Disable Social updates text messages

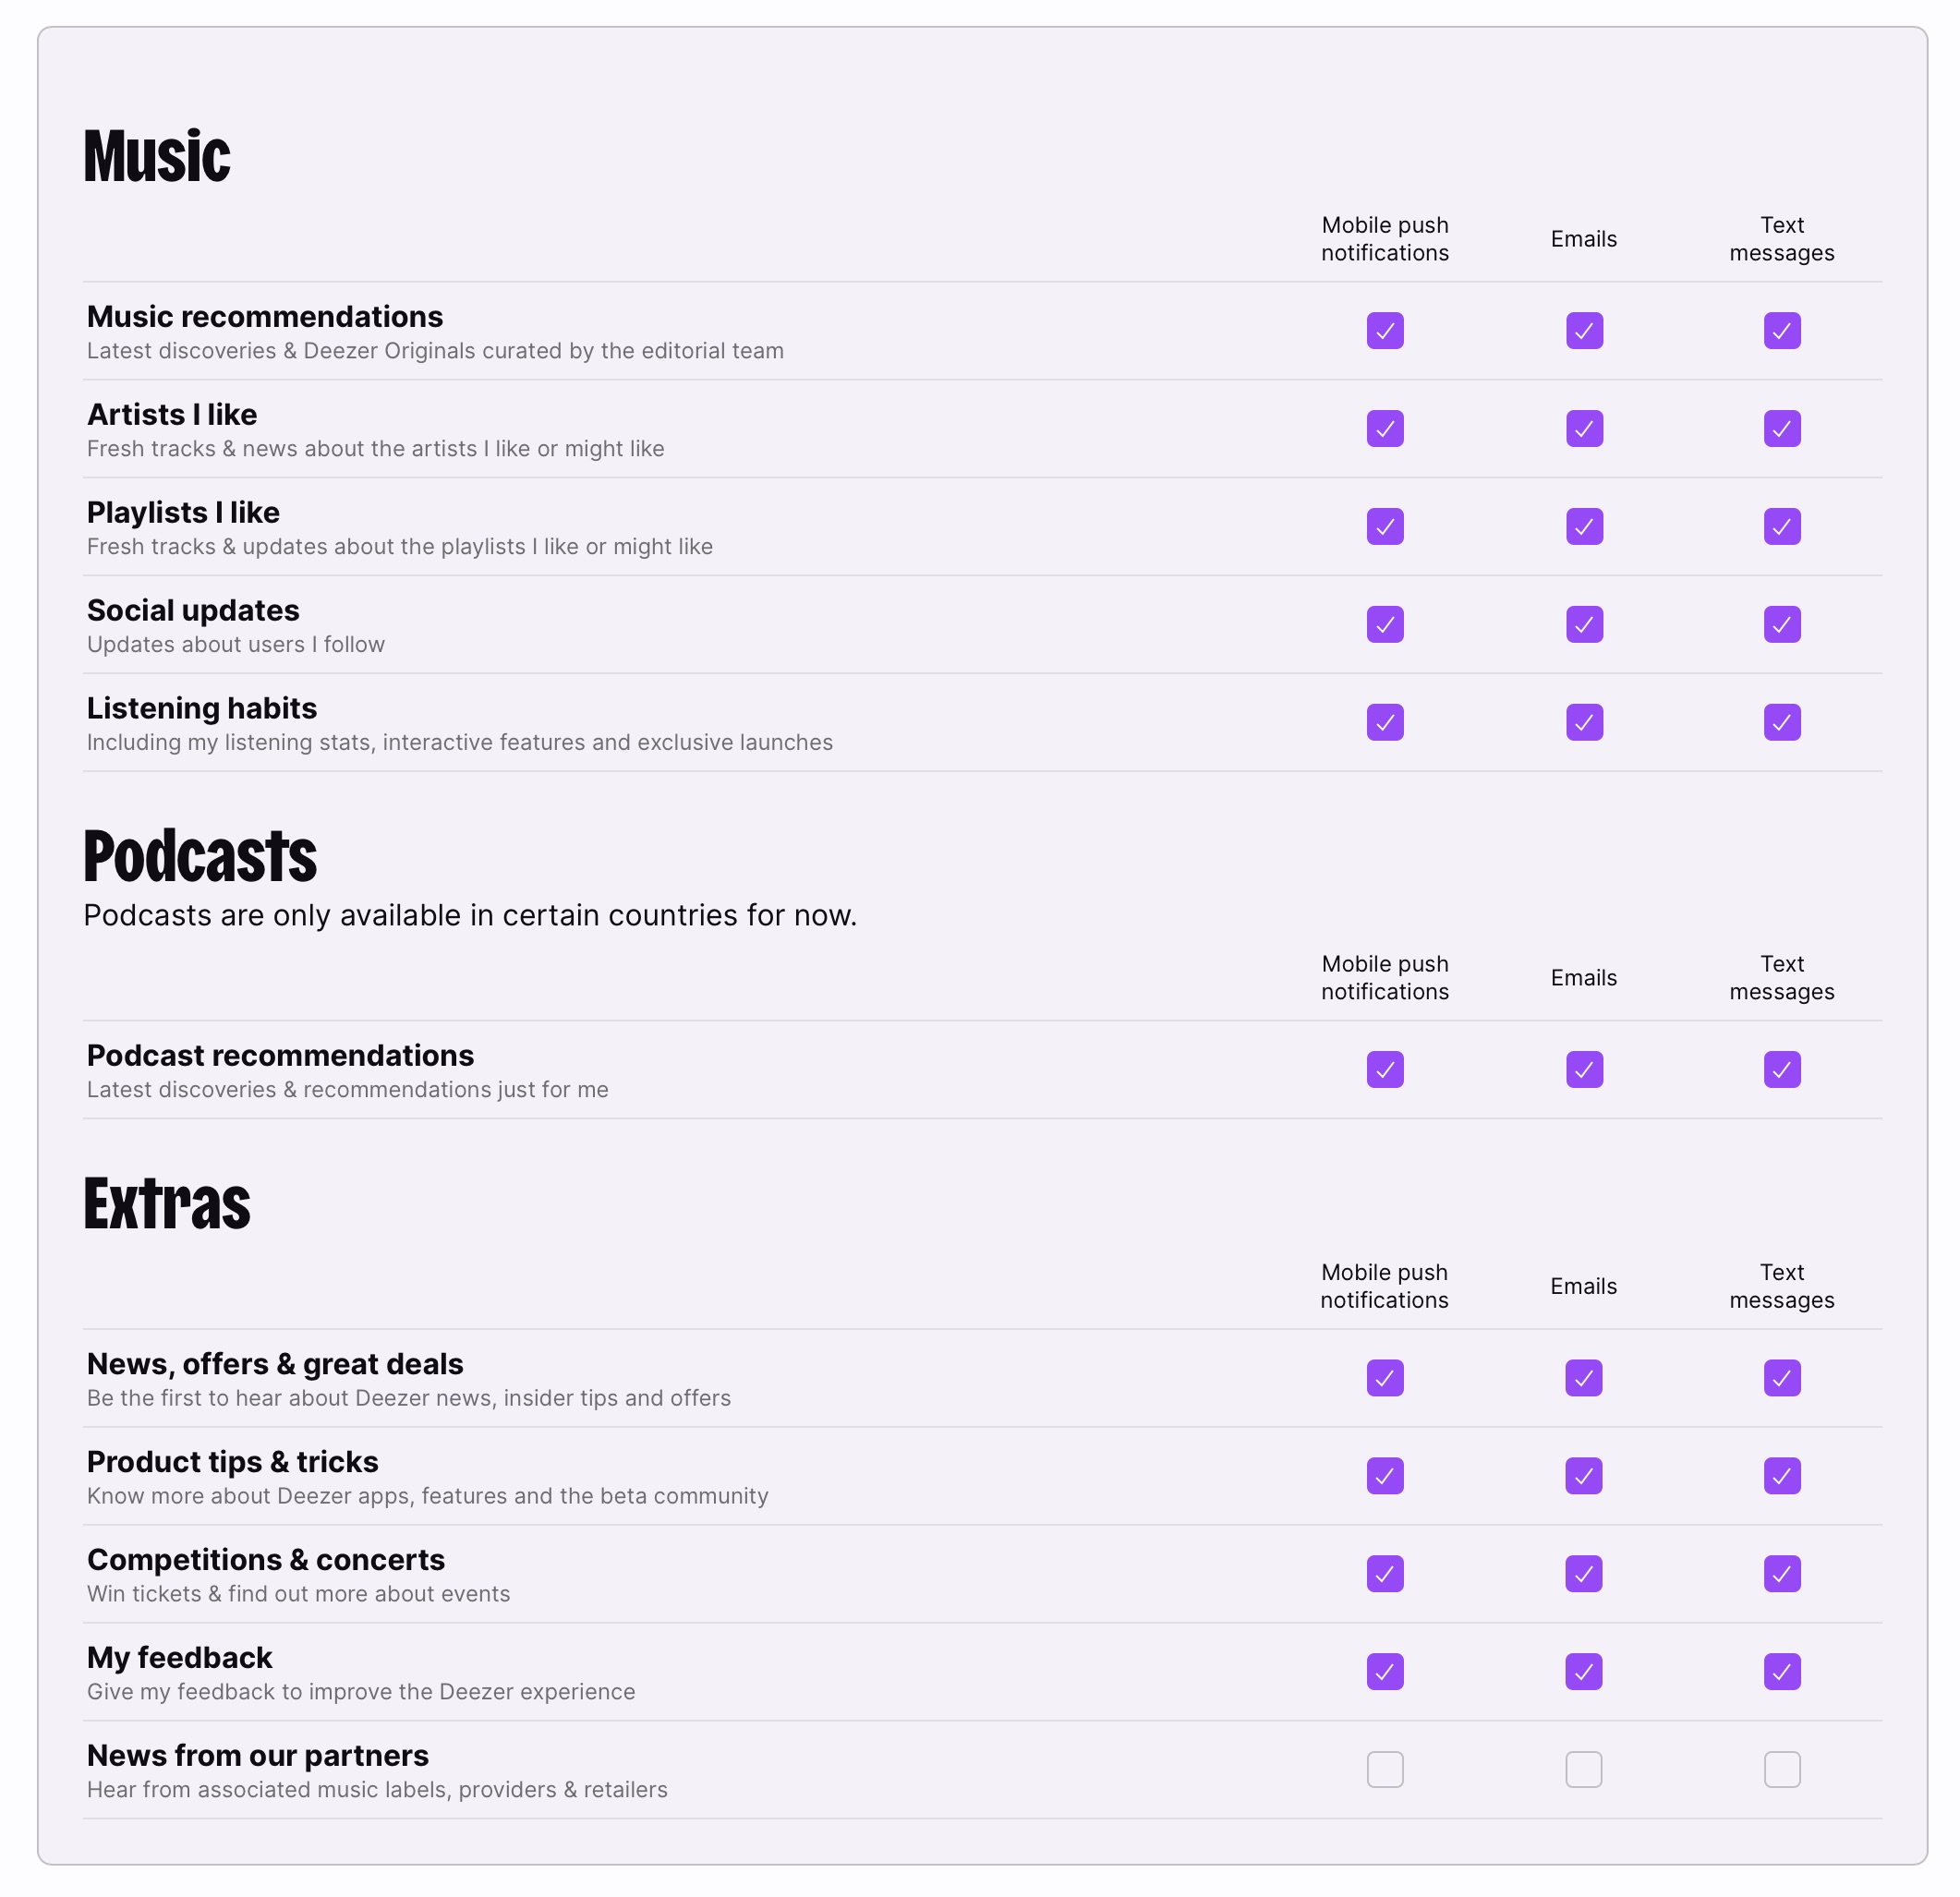tap(1782, 625)
